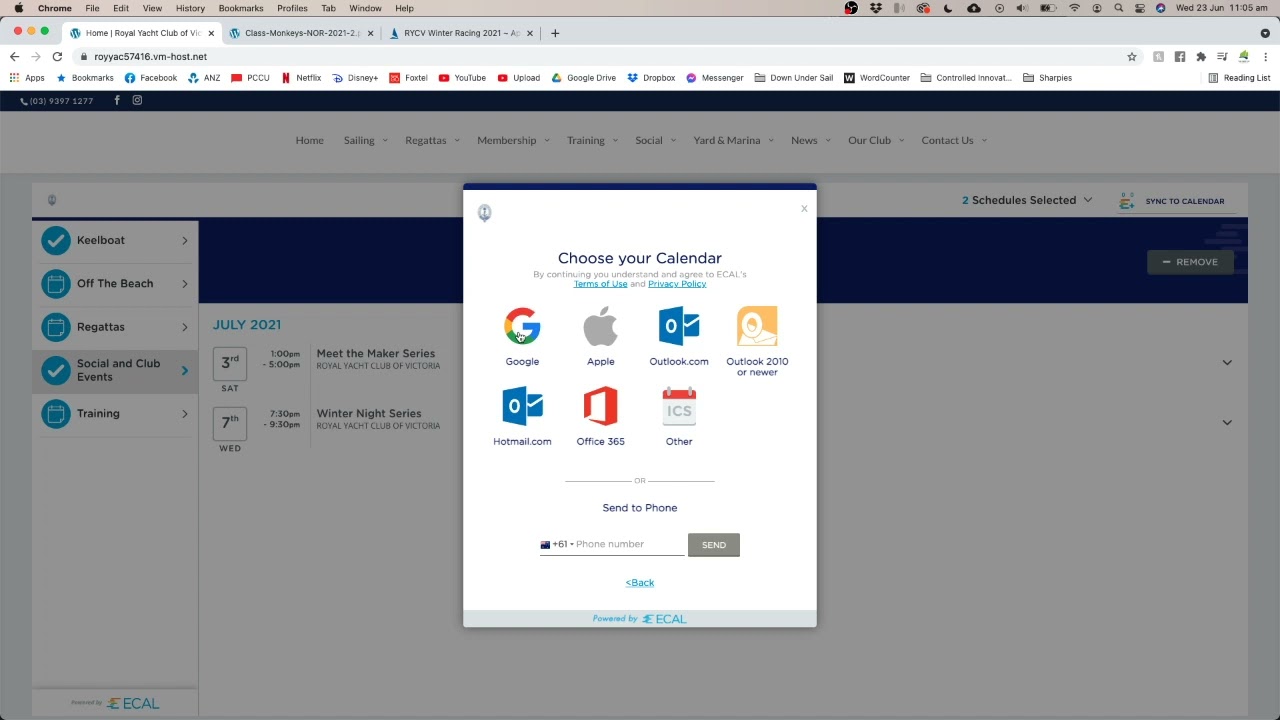The height and width of the screenshot is (720, 1280).
Task: Close the Choose your Calendar dialog
Action: pyautogui.click(x=804, y=209)
